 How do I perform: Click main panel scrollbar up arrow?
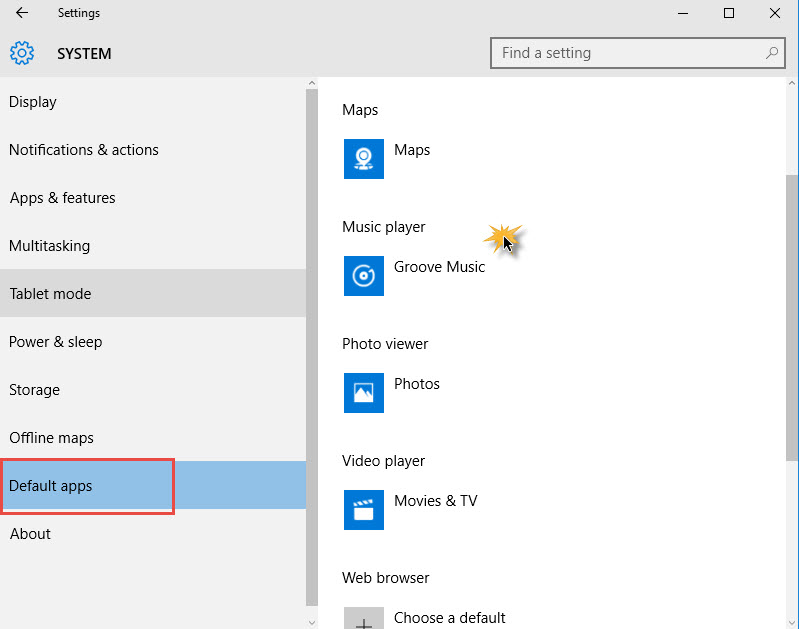792,83
